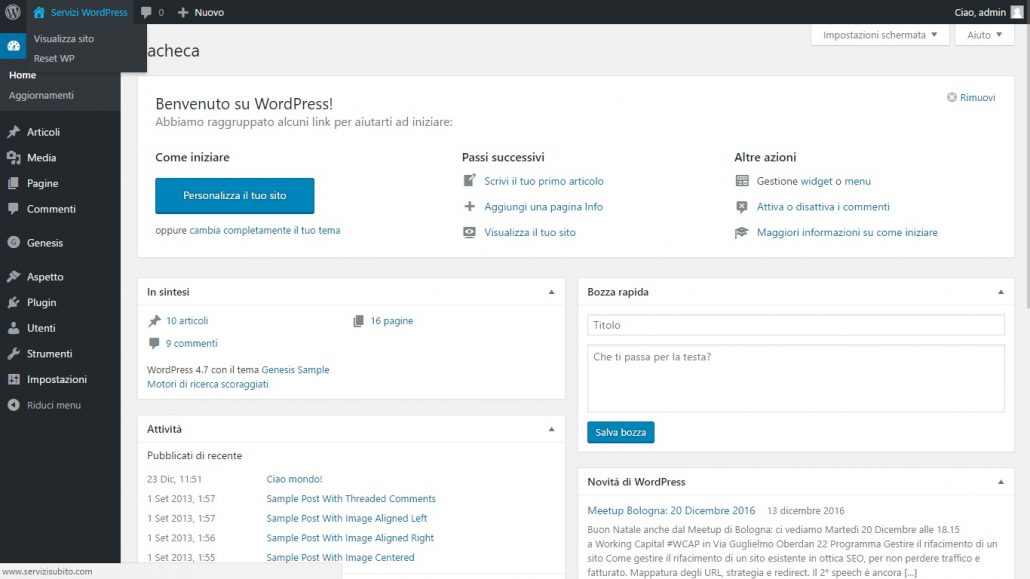1030x579 pixels.
Task: Open the Plugin sidebar icon
Action: point(14,302)
